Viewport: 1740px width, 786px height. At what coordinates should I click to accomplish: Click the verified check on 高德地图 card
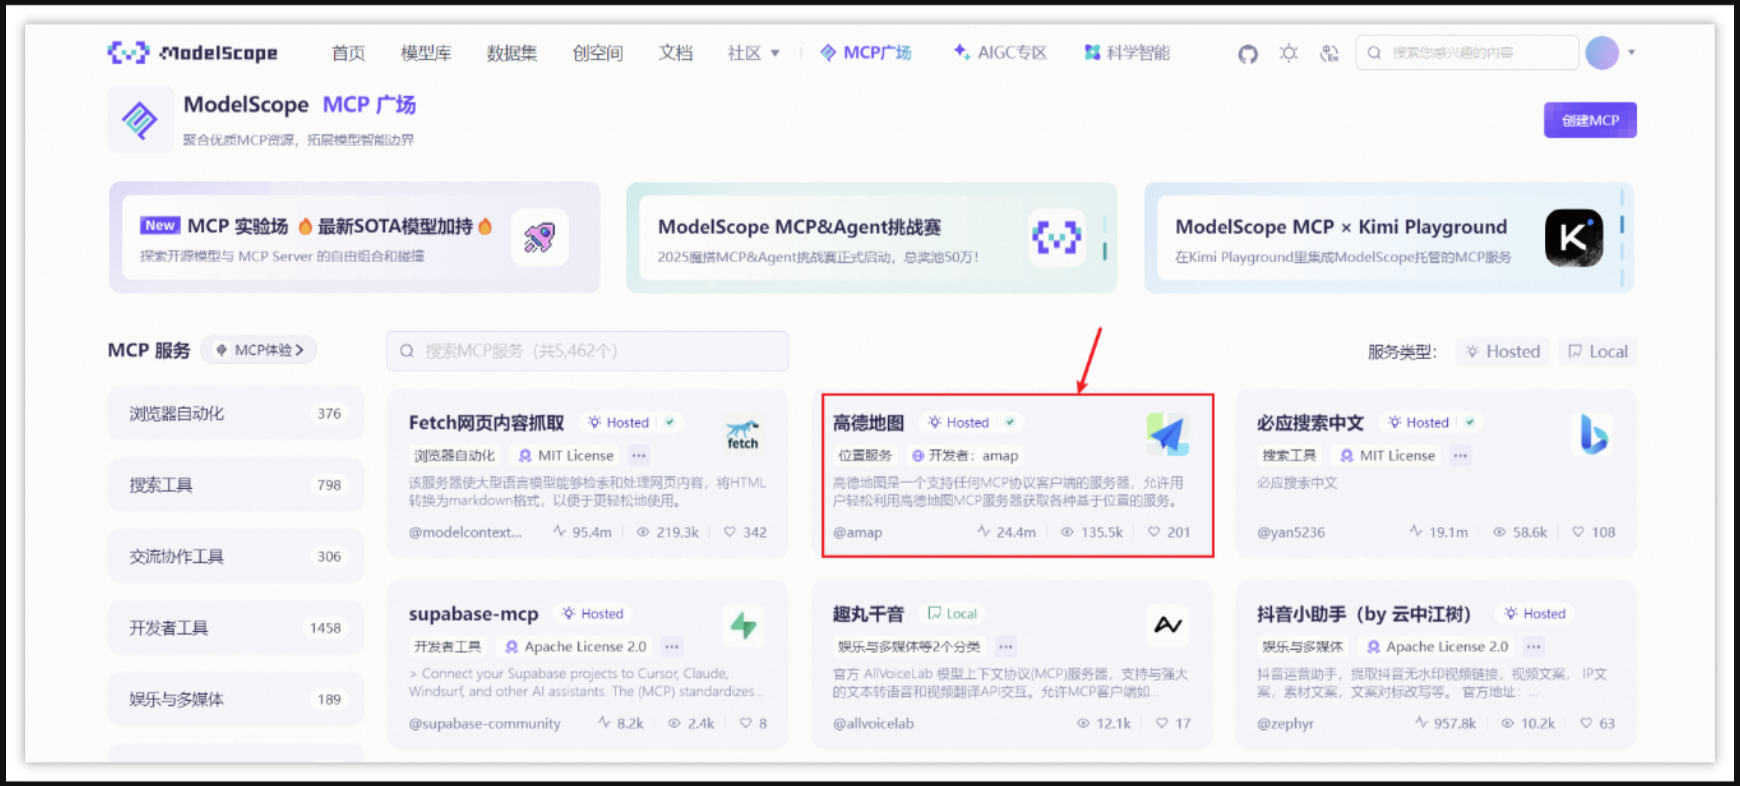1010,422
